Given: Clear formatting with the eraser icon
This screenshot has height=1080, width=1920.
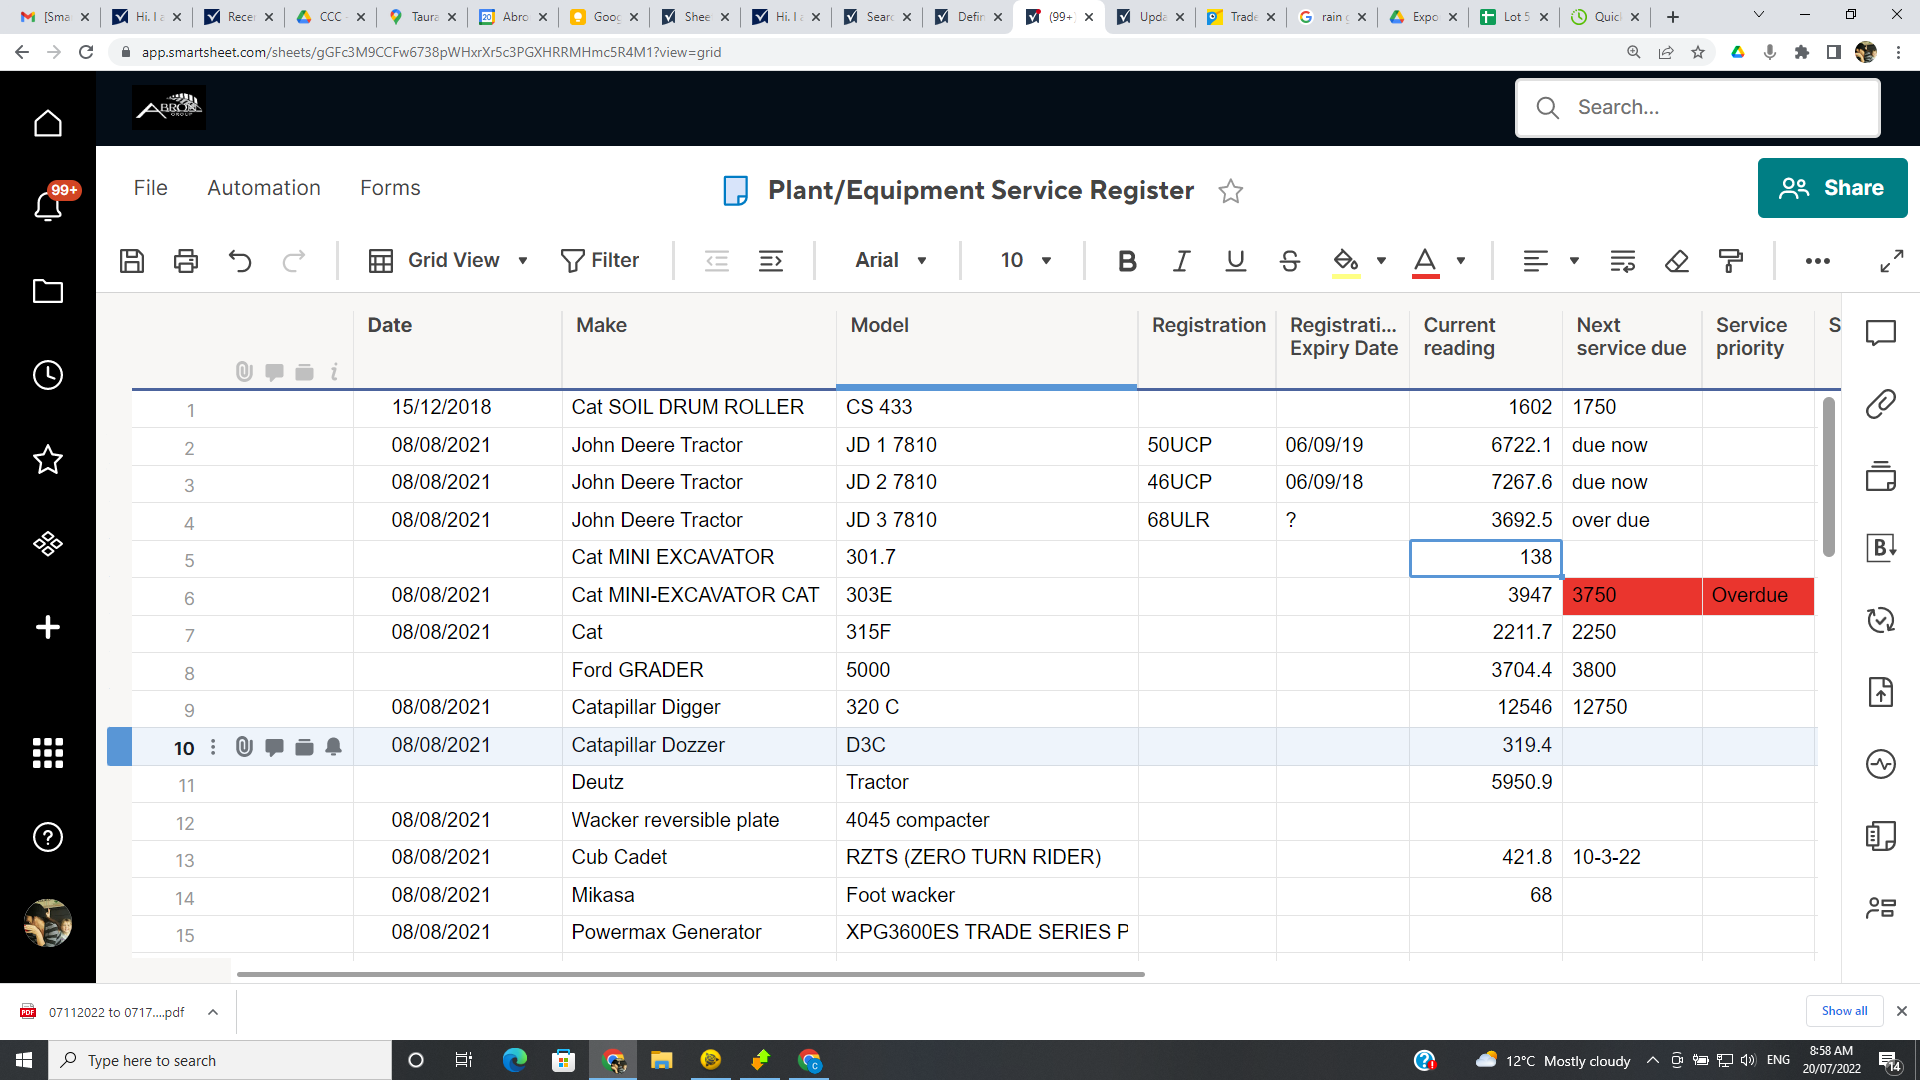Looking at the screenshot, I should (x=1678, y=261).
